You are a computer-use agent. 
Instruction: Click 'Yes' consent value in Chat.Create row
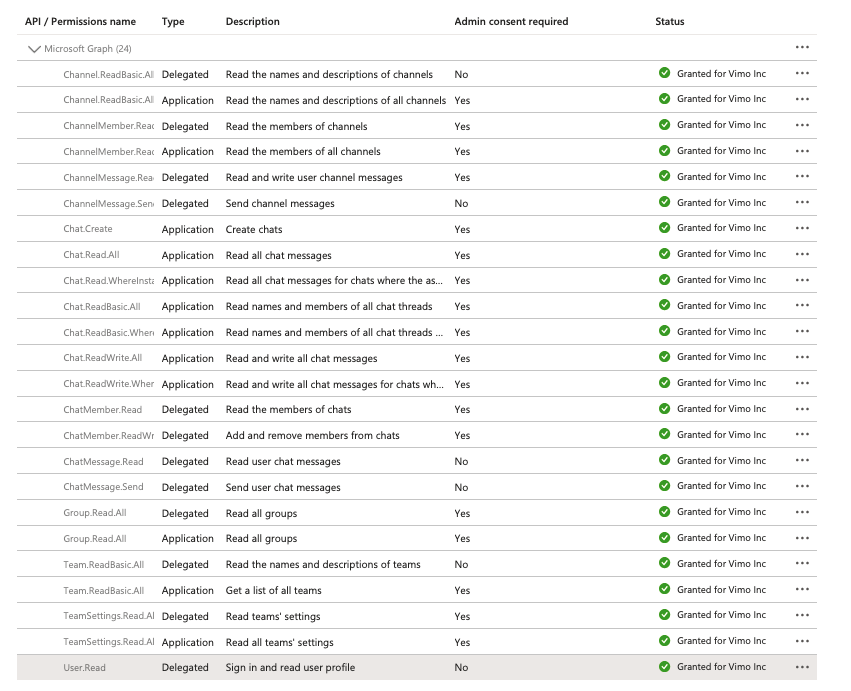point(462,230)
